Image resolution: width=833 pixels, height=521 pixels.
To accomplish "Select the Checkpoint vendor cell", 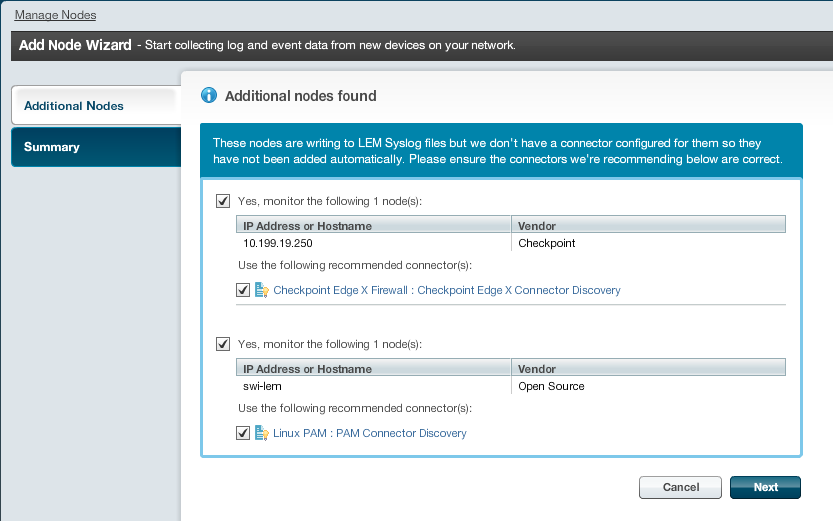I will point(648,243).
